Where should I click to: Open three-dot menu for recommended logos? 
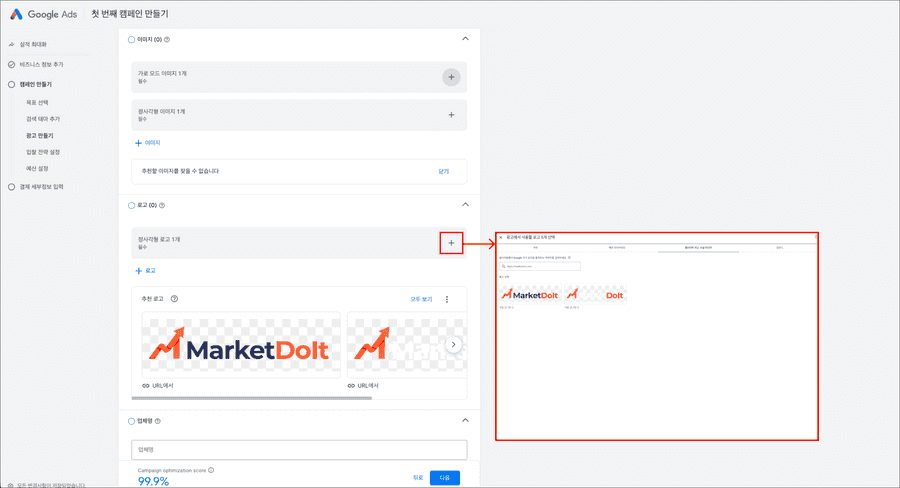(447, 299)
